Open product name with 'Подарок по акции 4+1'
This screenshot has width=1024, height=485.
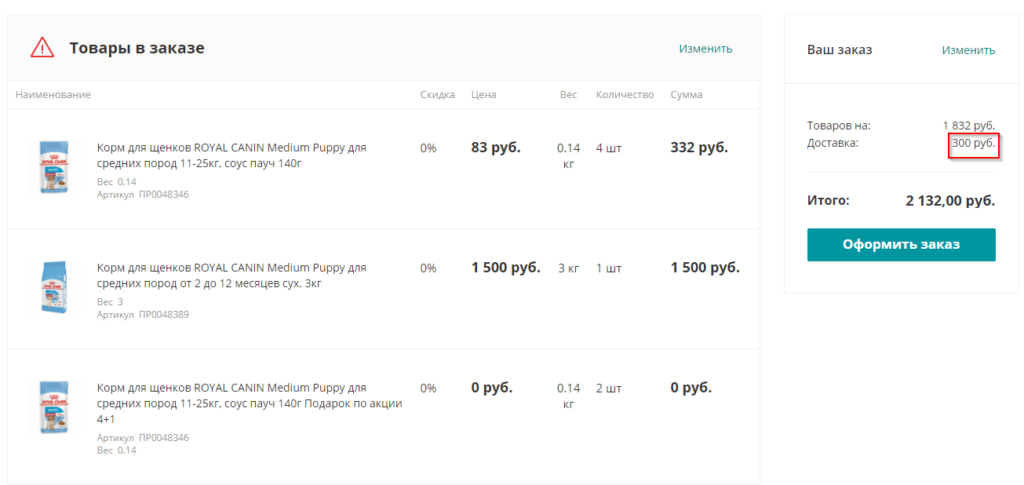pyautogui.click(x=249, y=403)
